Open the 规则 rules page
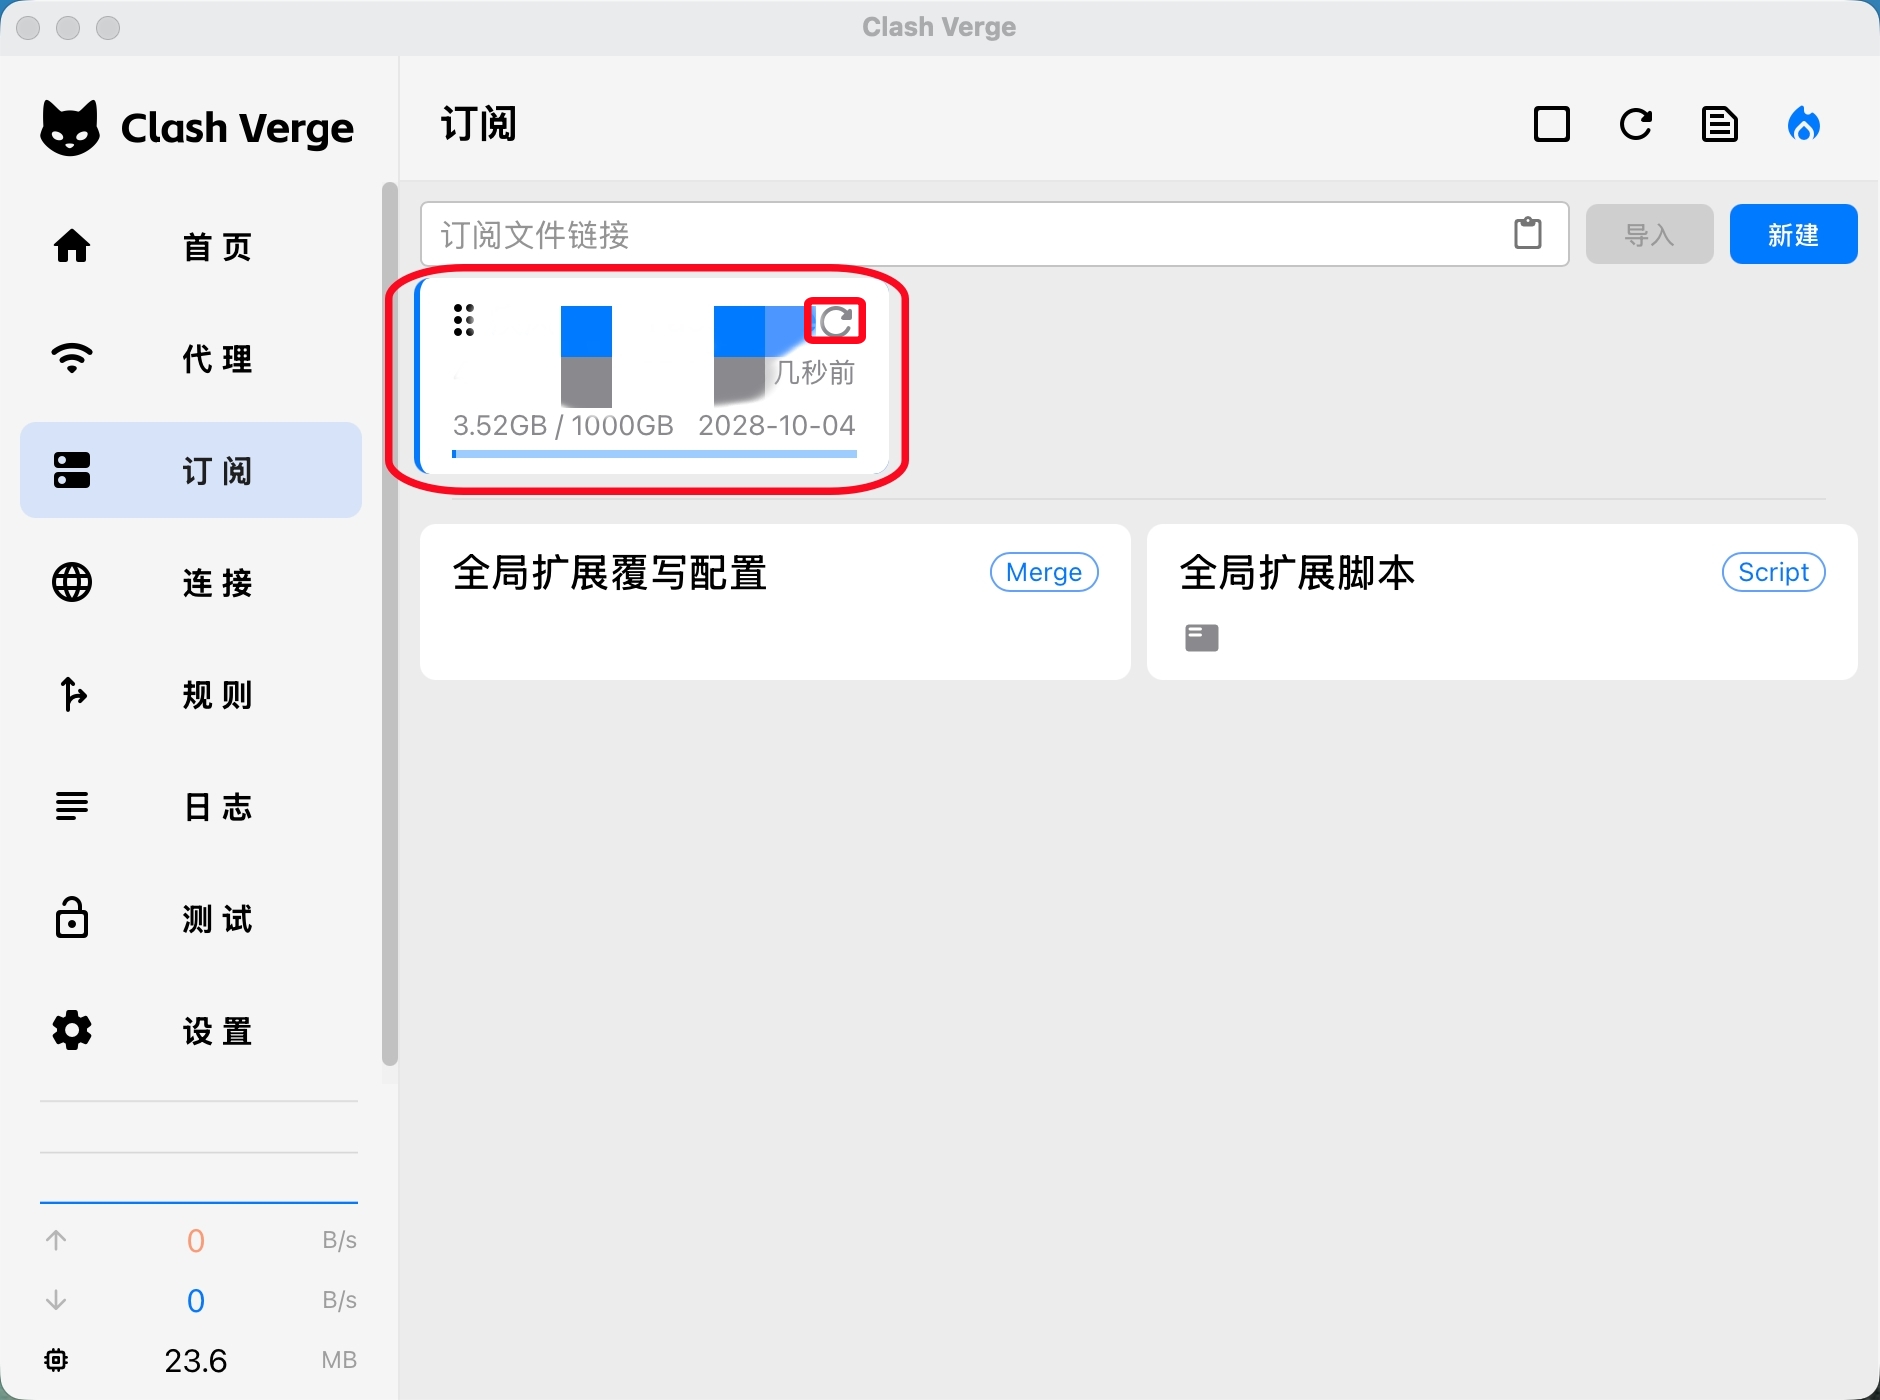 click(190, 694)
